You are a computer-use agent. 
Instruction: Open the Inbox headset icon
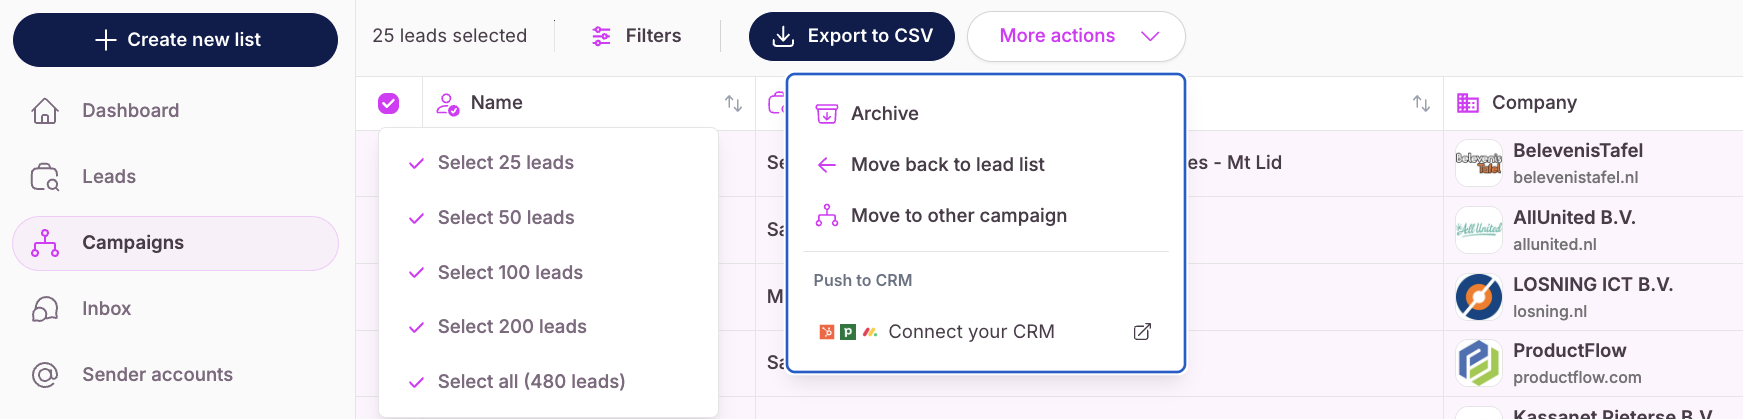[45, 309]
